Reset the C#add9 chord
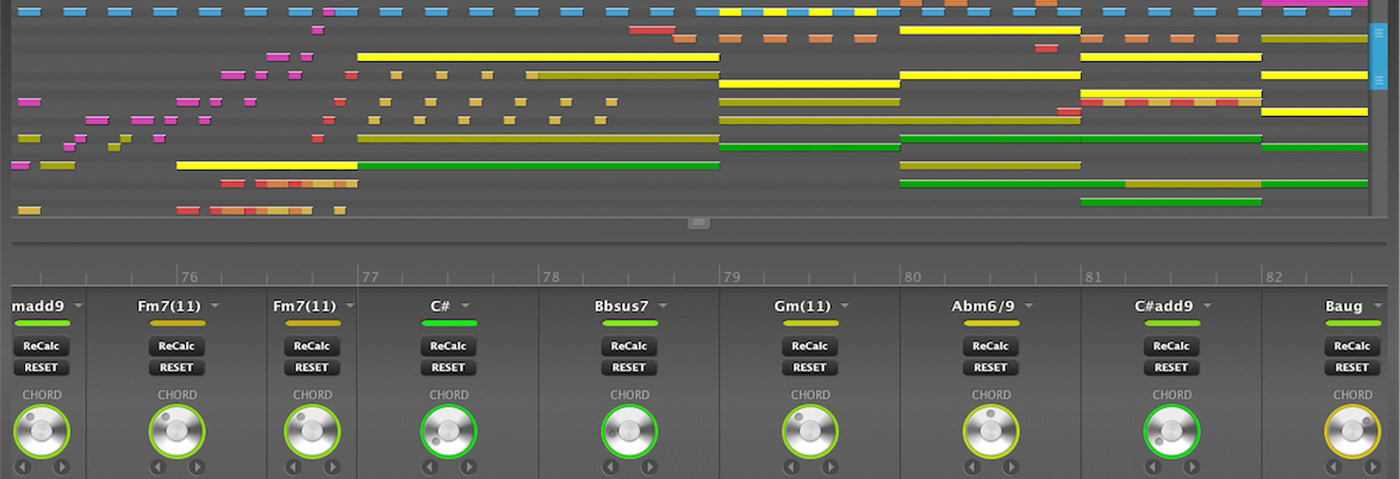The height and width of the screenshot is (479, 1400). (x=1172, y=367)
